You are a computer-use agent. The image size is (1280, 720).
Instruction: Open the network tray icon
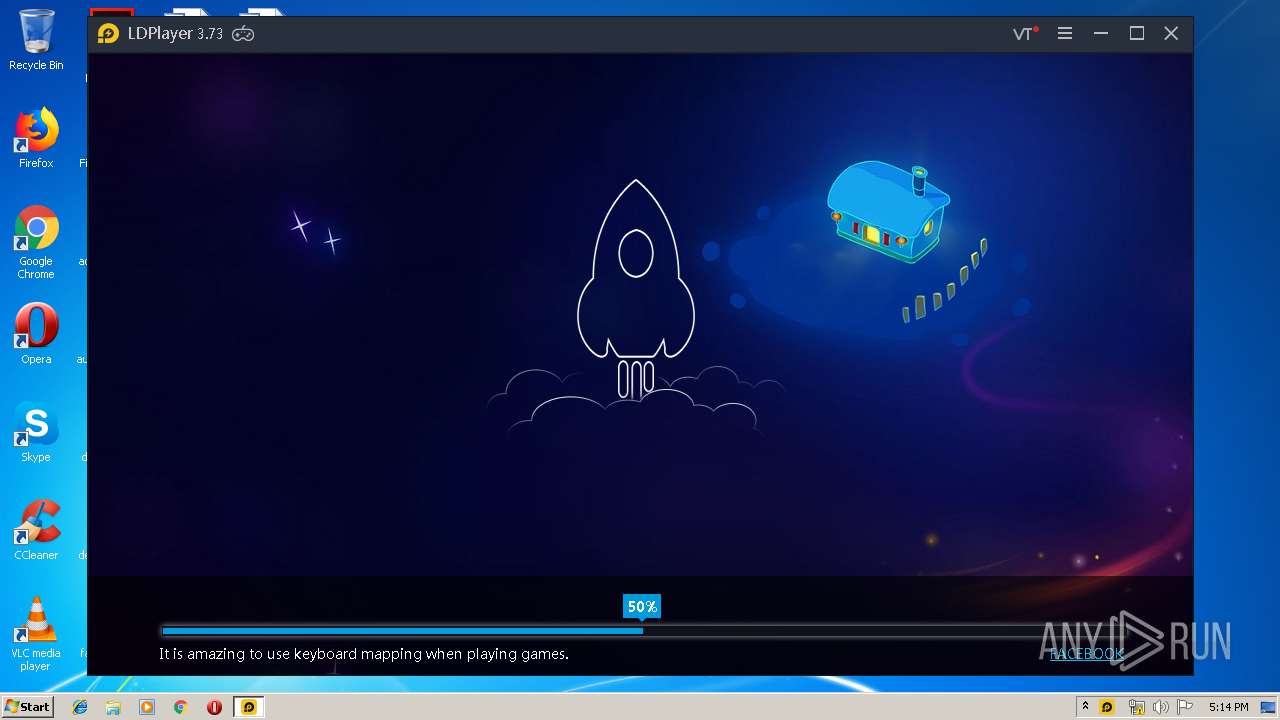(1137, 707)
